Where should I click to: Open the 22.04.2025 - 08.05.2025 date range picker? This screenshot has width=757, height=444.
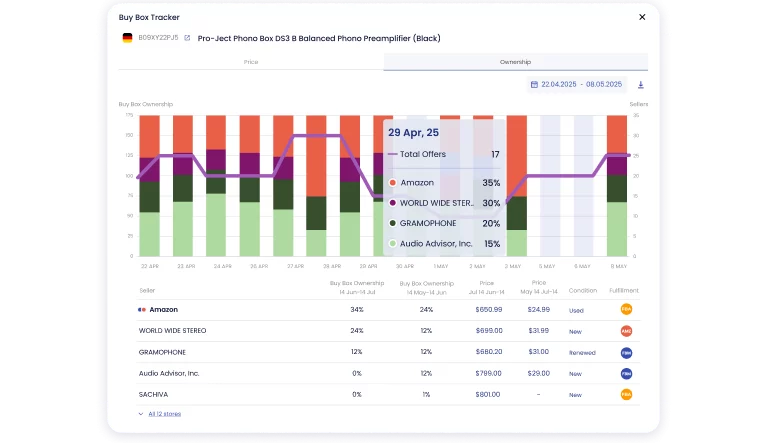coord(577,84)
